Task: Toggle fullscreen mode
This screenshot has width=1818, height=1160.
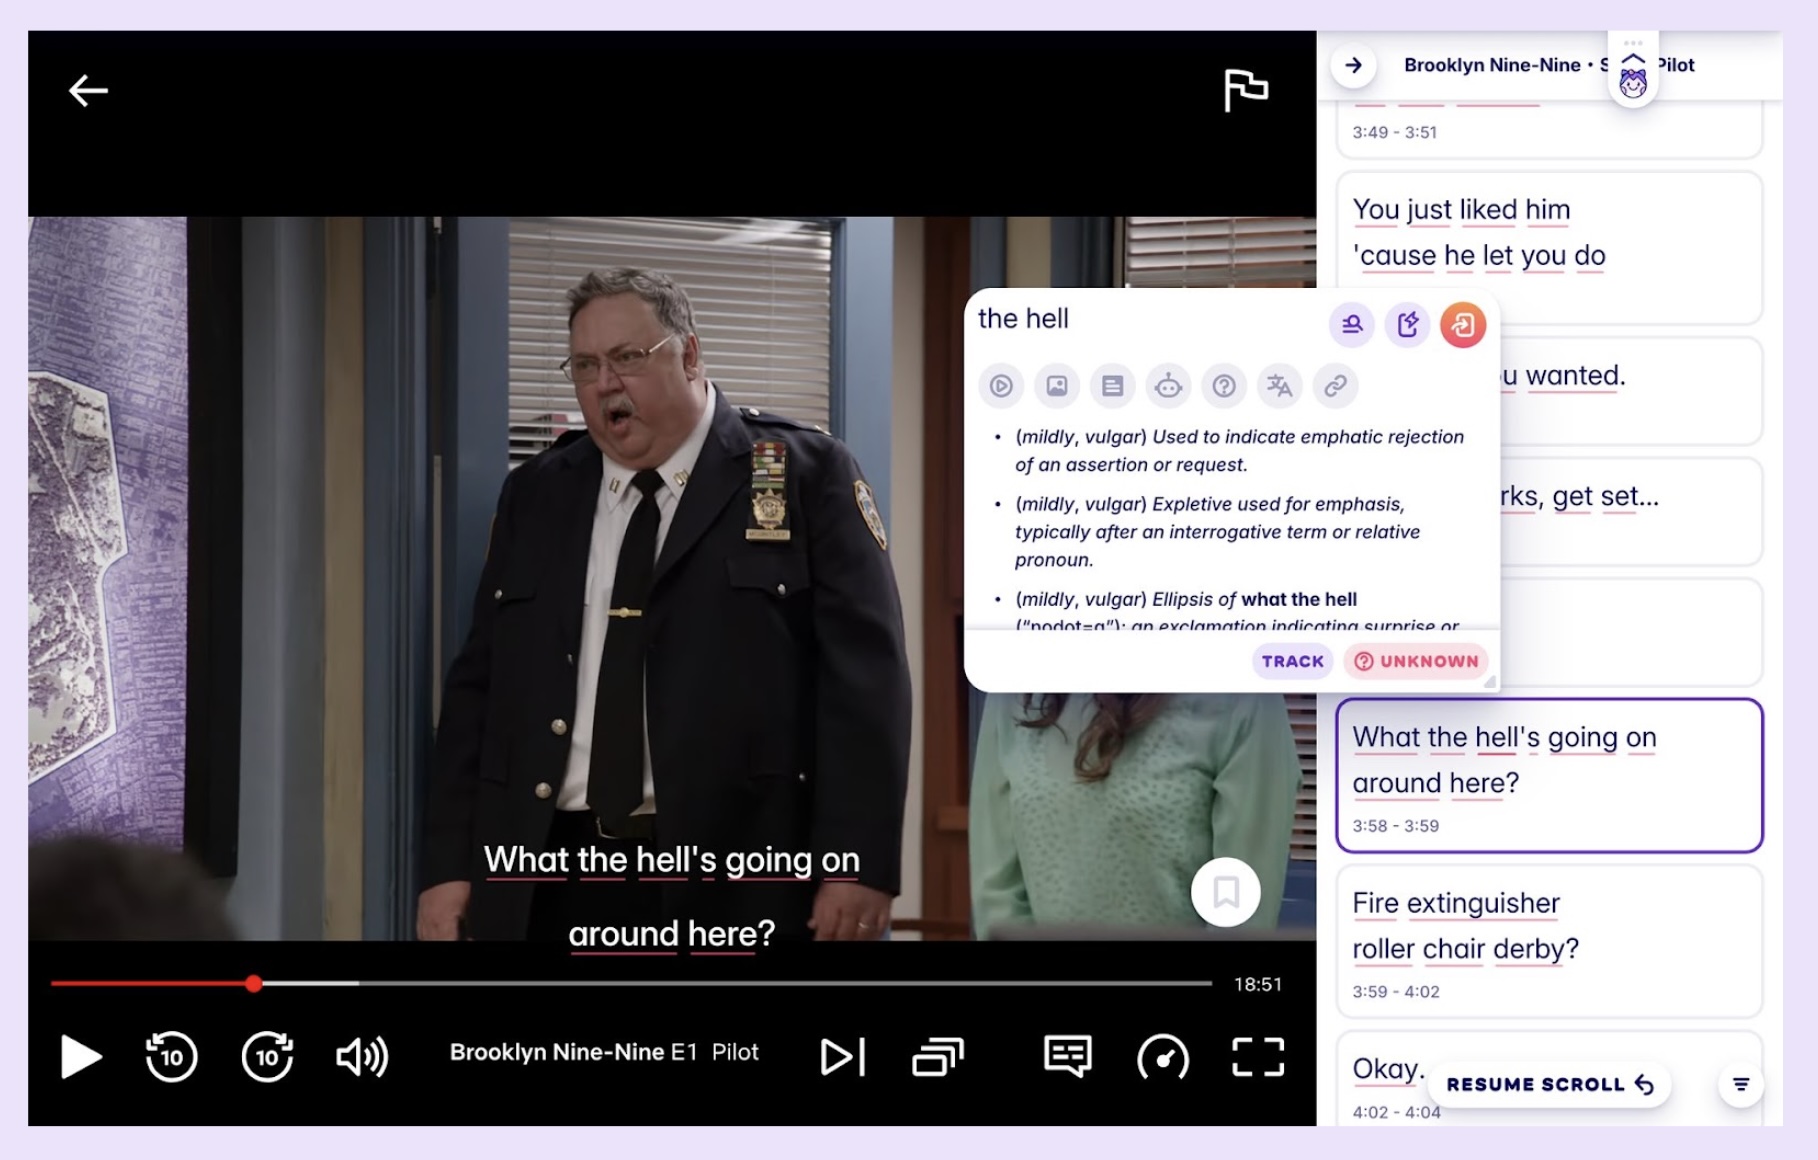Action: (x=1257, y=1057)
